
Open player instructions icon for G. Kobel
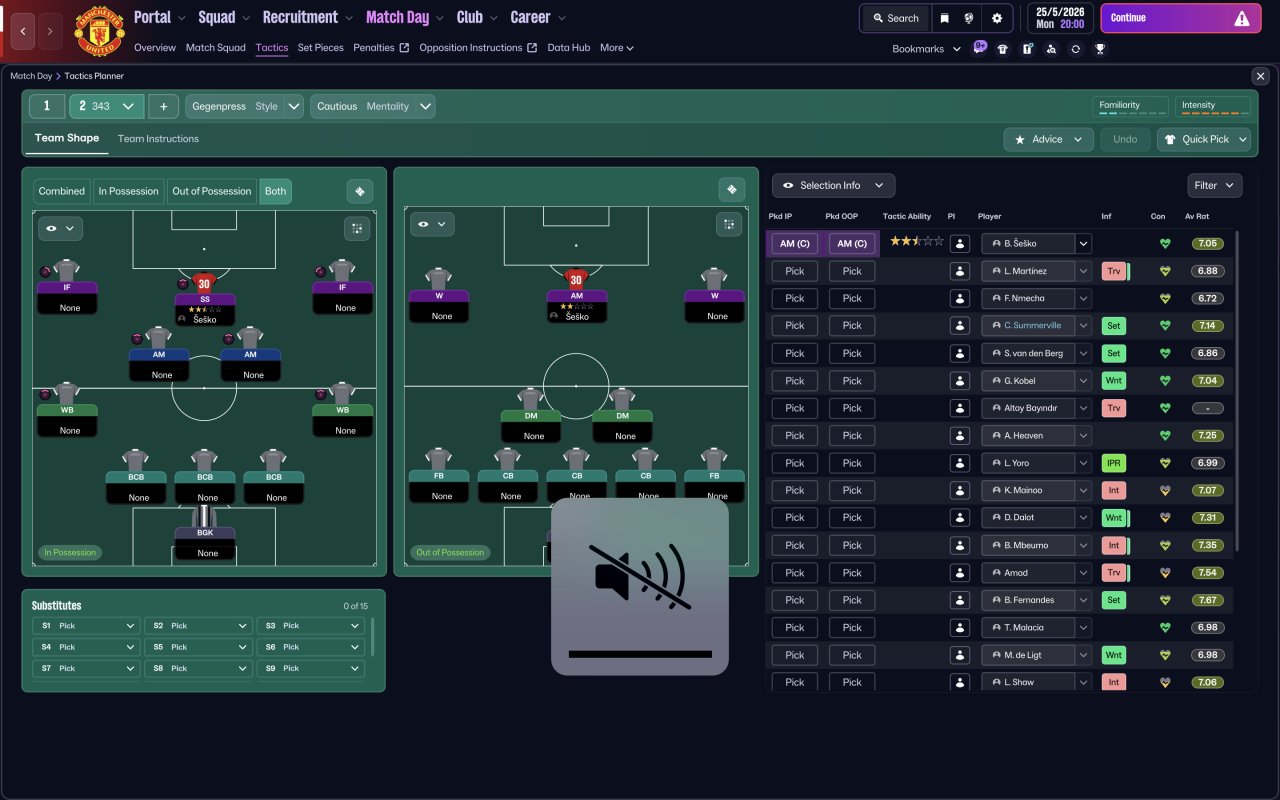pos(960,381)
